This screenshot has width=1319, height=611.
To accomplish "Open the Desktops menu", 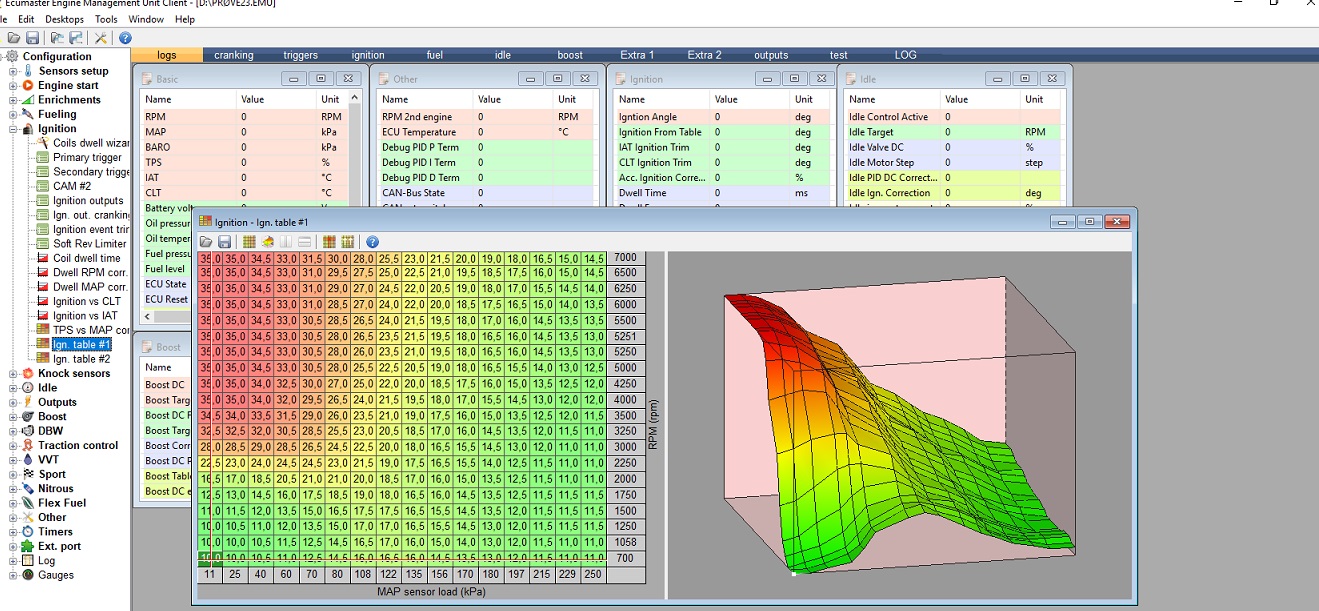I will [x=65, y=19].
